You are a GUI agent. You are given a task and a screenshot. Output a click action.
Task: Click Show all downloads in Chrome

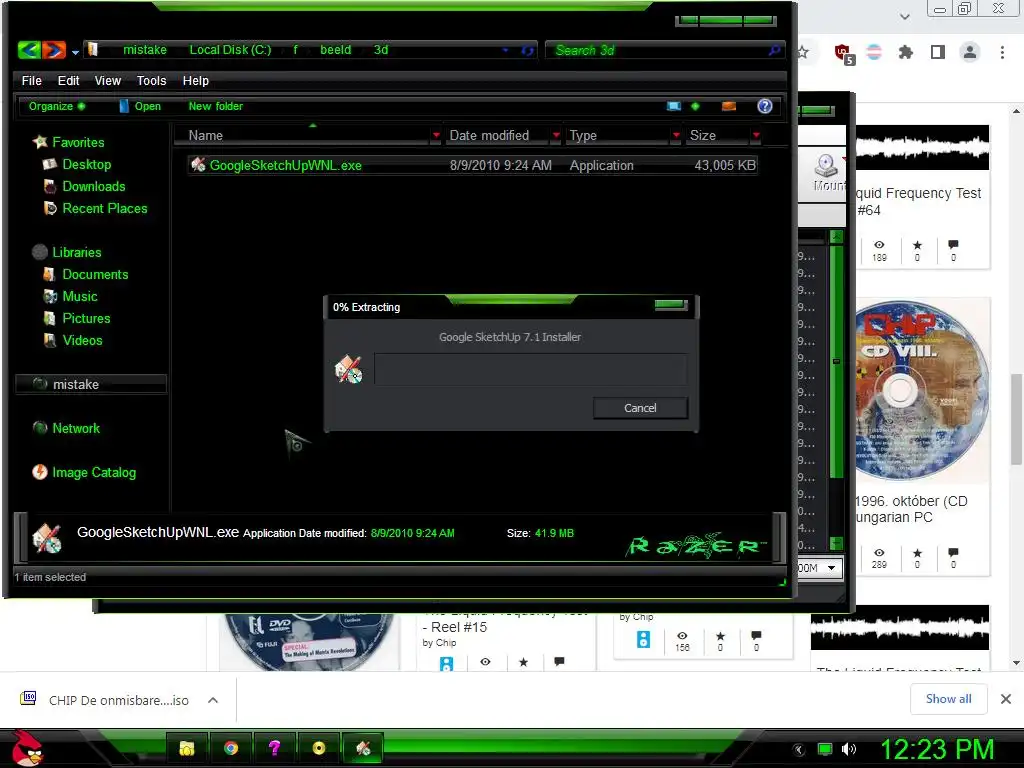point(948,699)
